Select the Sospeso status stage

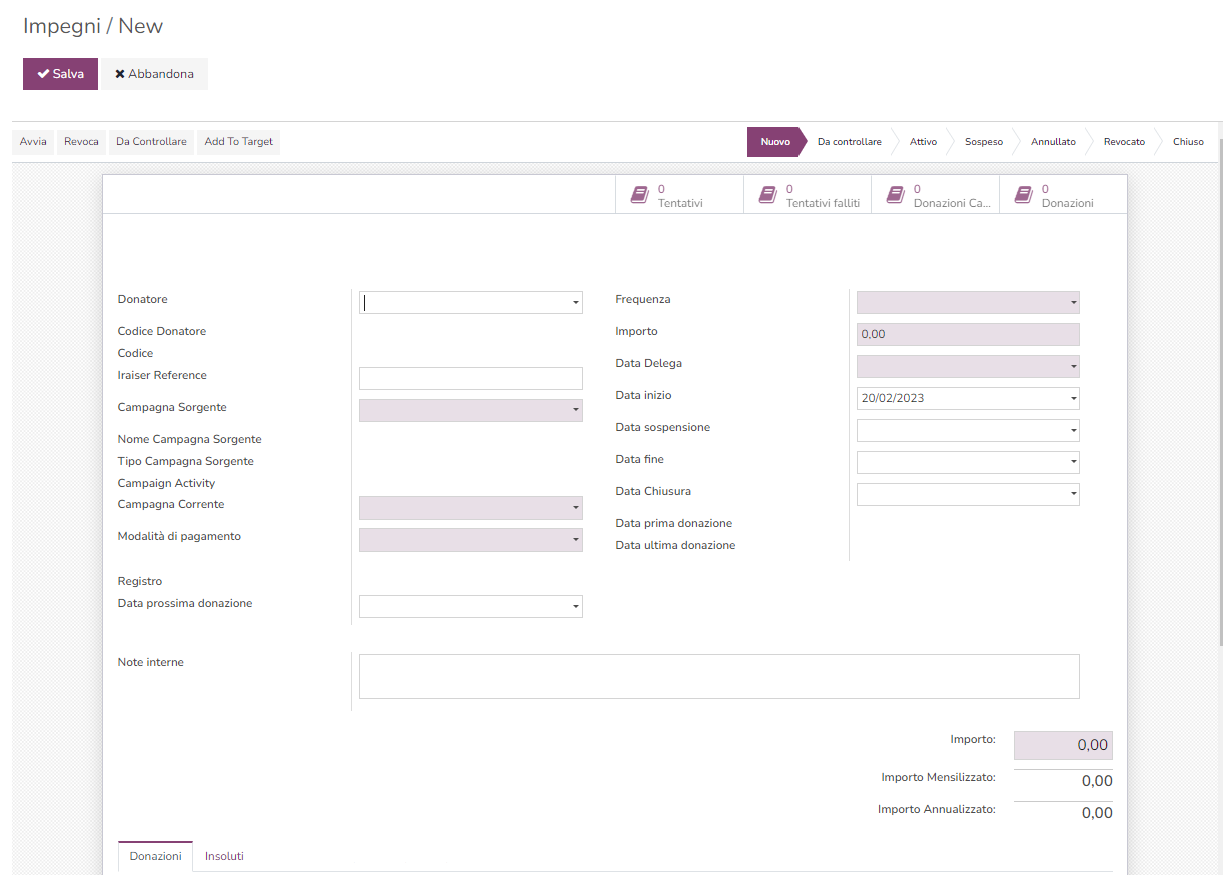click(983, 142)
